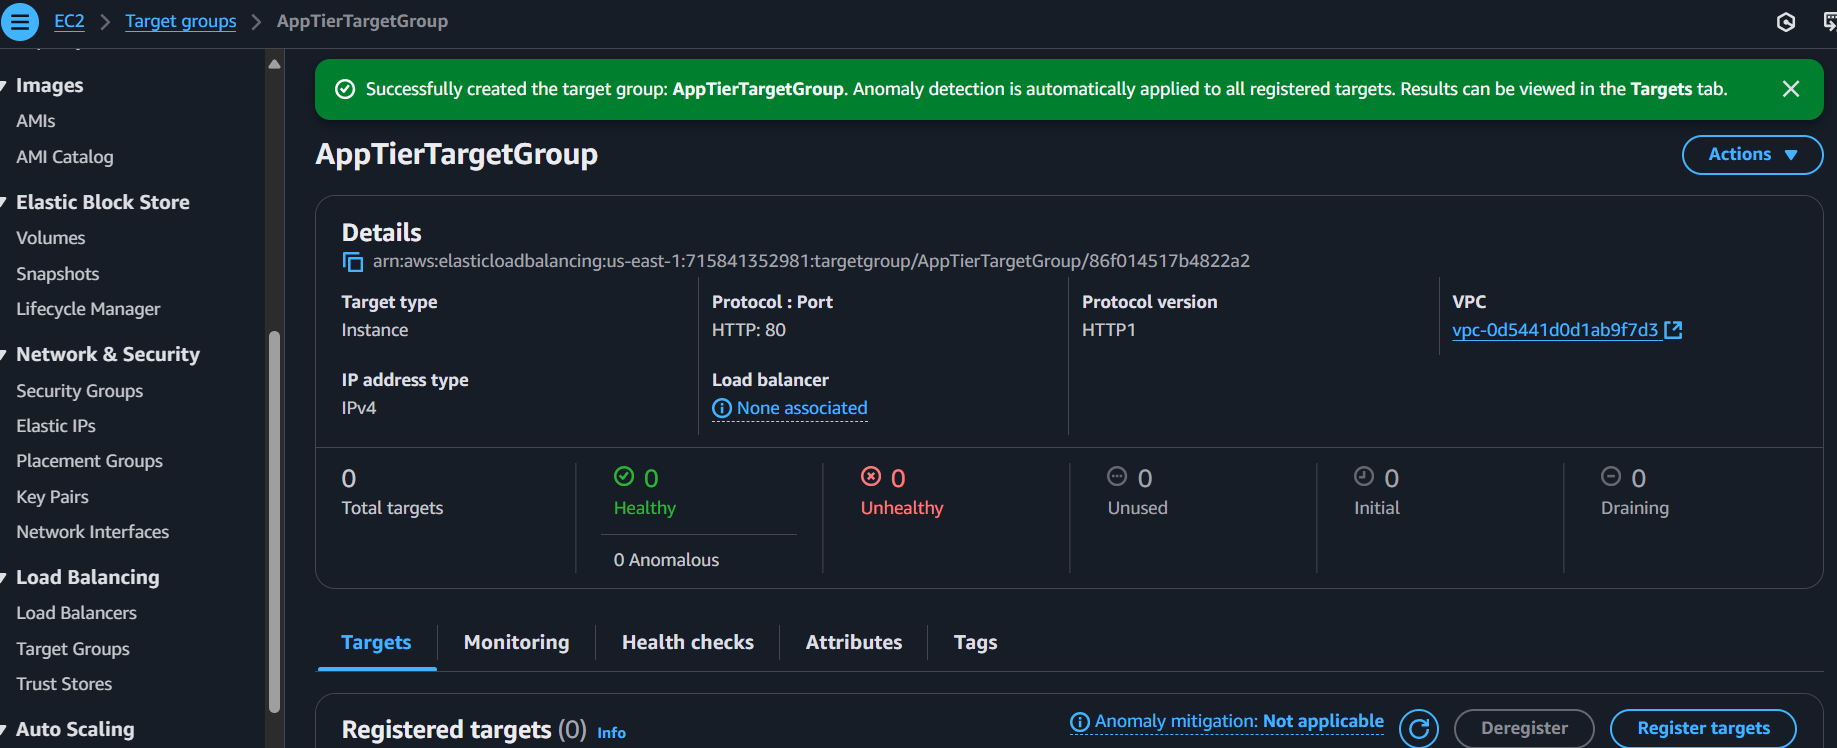This screenshot has width=1837, height=748.
Task: Click the Draining status icon
Action: (x=1611, y=476)
